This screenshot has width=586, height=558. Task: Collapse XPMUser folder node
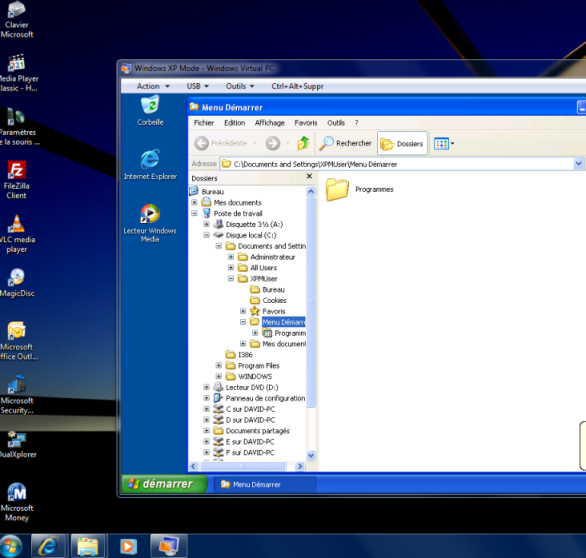tap(231, 278)
